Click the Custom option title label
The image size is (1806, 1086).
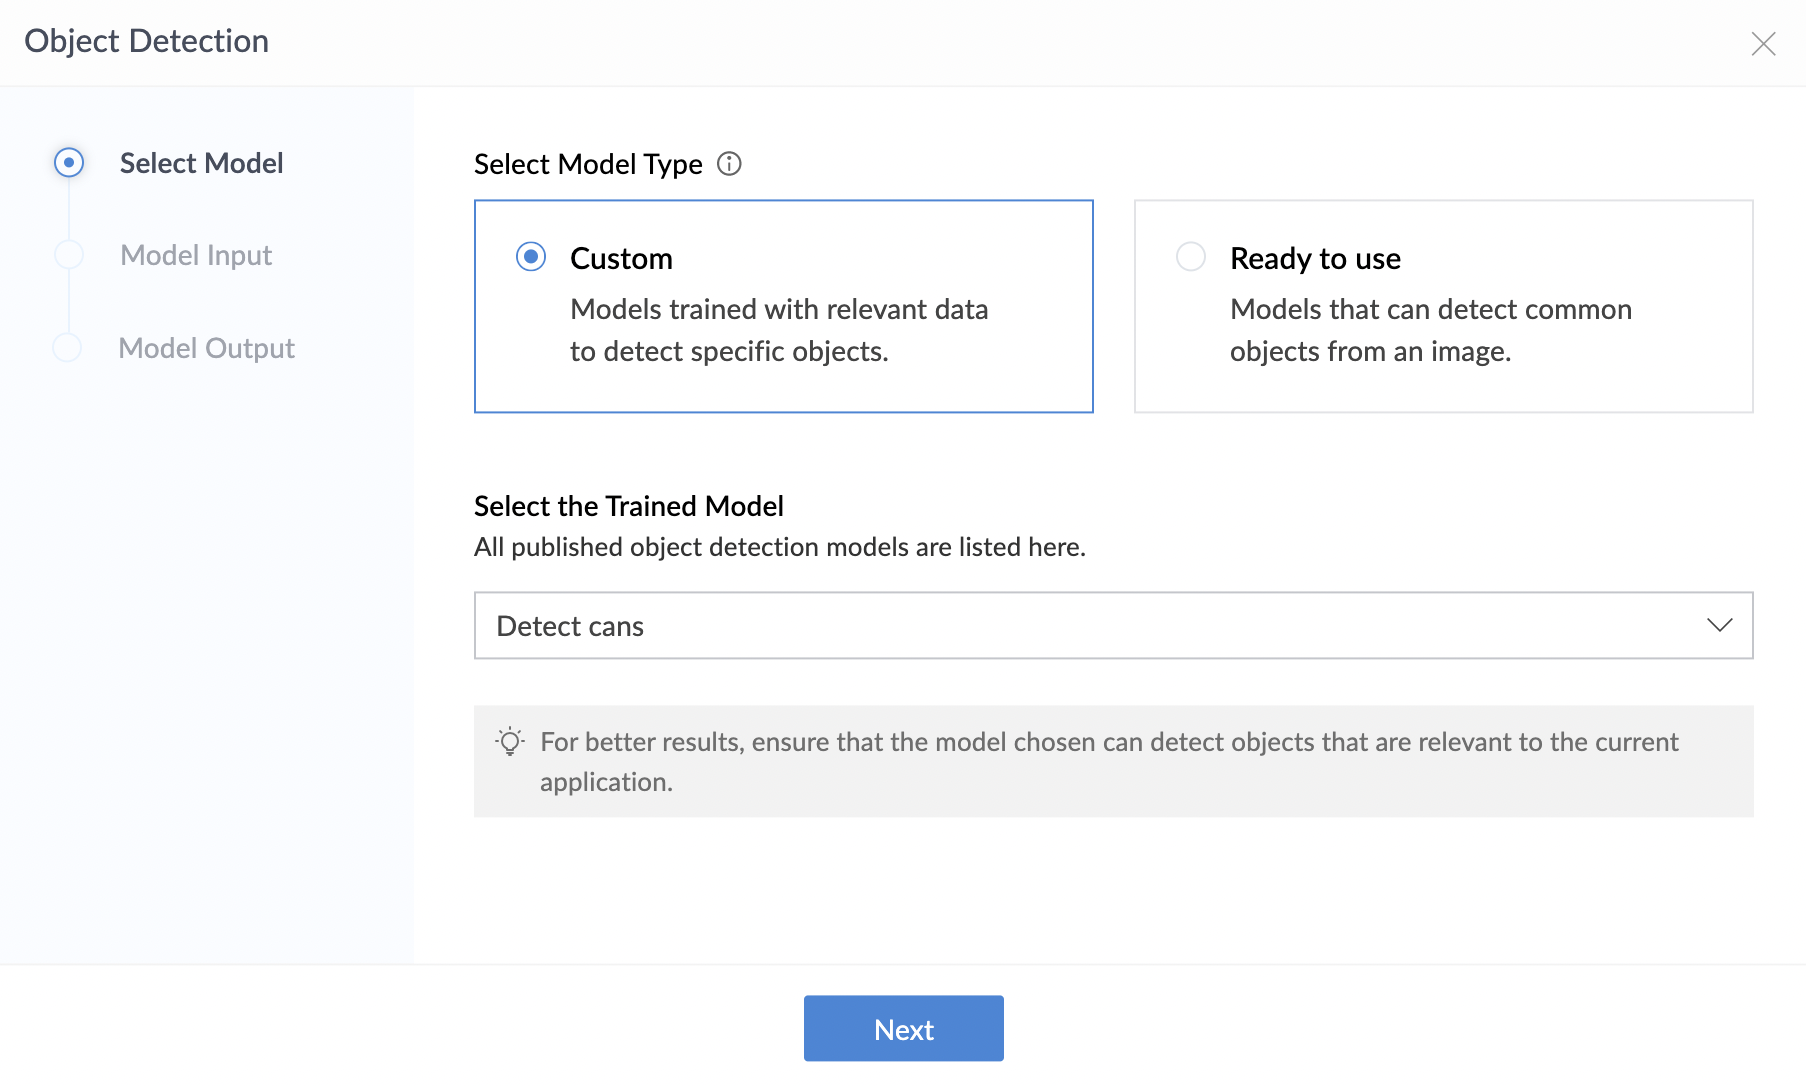pos(621,258)
